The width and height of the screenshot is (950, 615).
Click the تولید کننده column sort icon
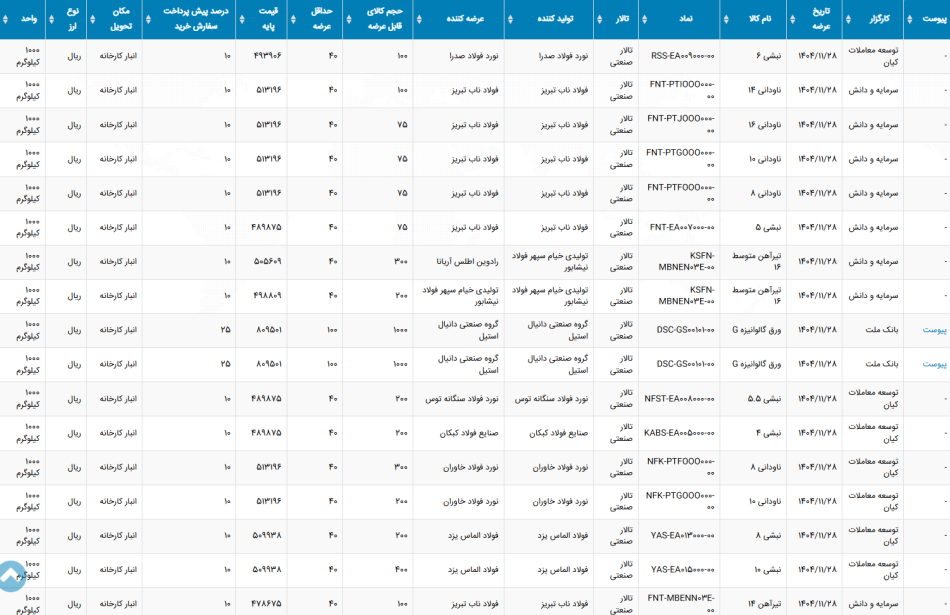pos(510,19)
